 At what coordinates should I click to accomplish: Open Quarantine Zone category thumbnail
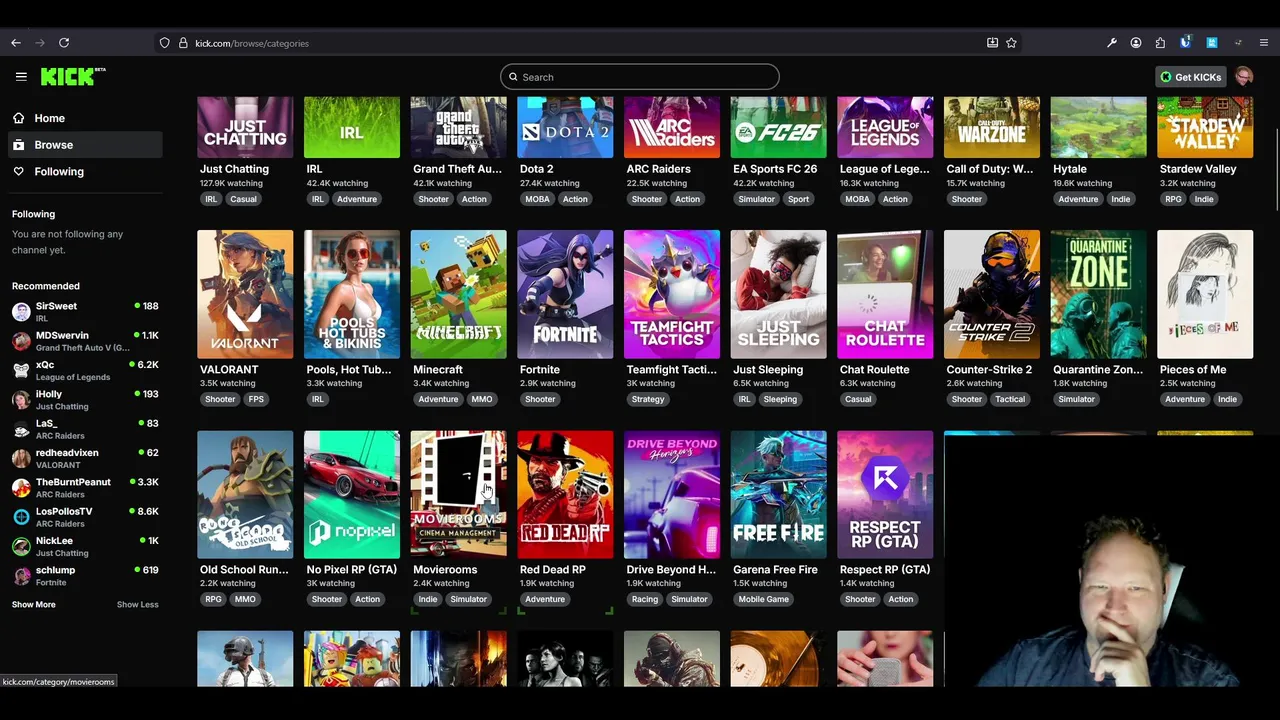pos(1098,294)
